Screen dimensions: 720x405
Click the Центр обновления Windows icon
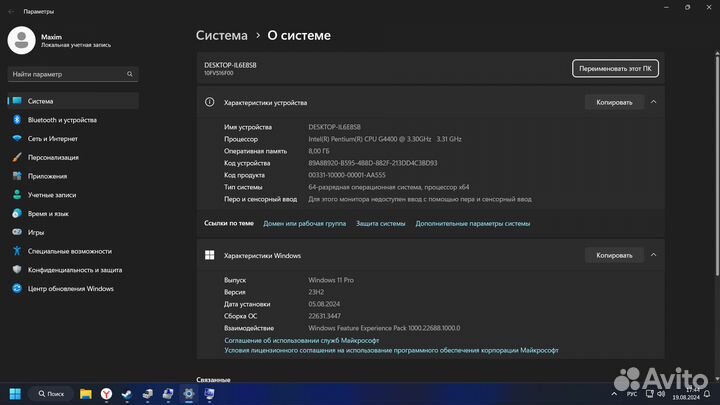coord(17,289)
